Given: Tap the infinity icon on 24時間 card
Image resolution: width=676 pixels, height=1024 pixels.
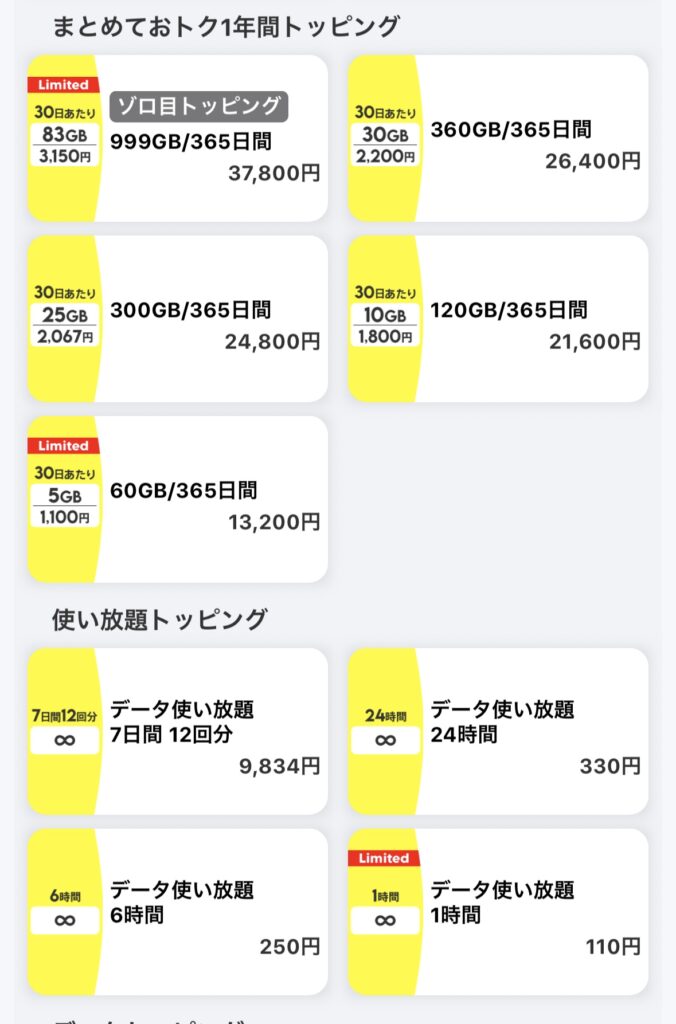Looking at the screenshot, I should [385, 742].
